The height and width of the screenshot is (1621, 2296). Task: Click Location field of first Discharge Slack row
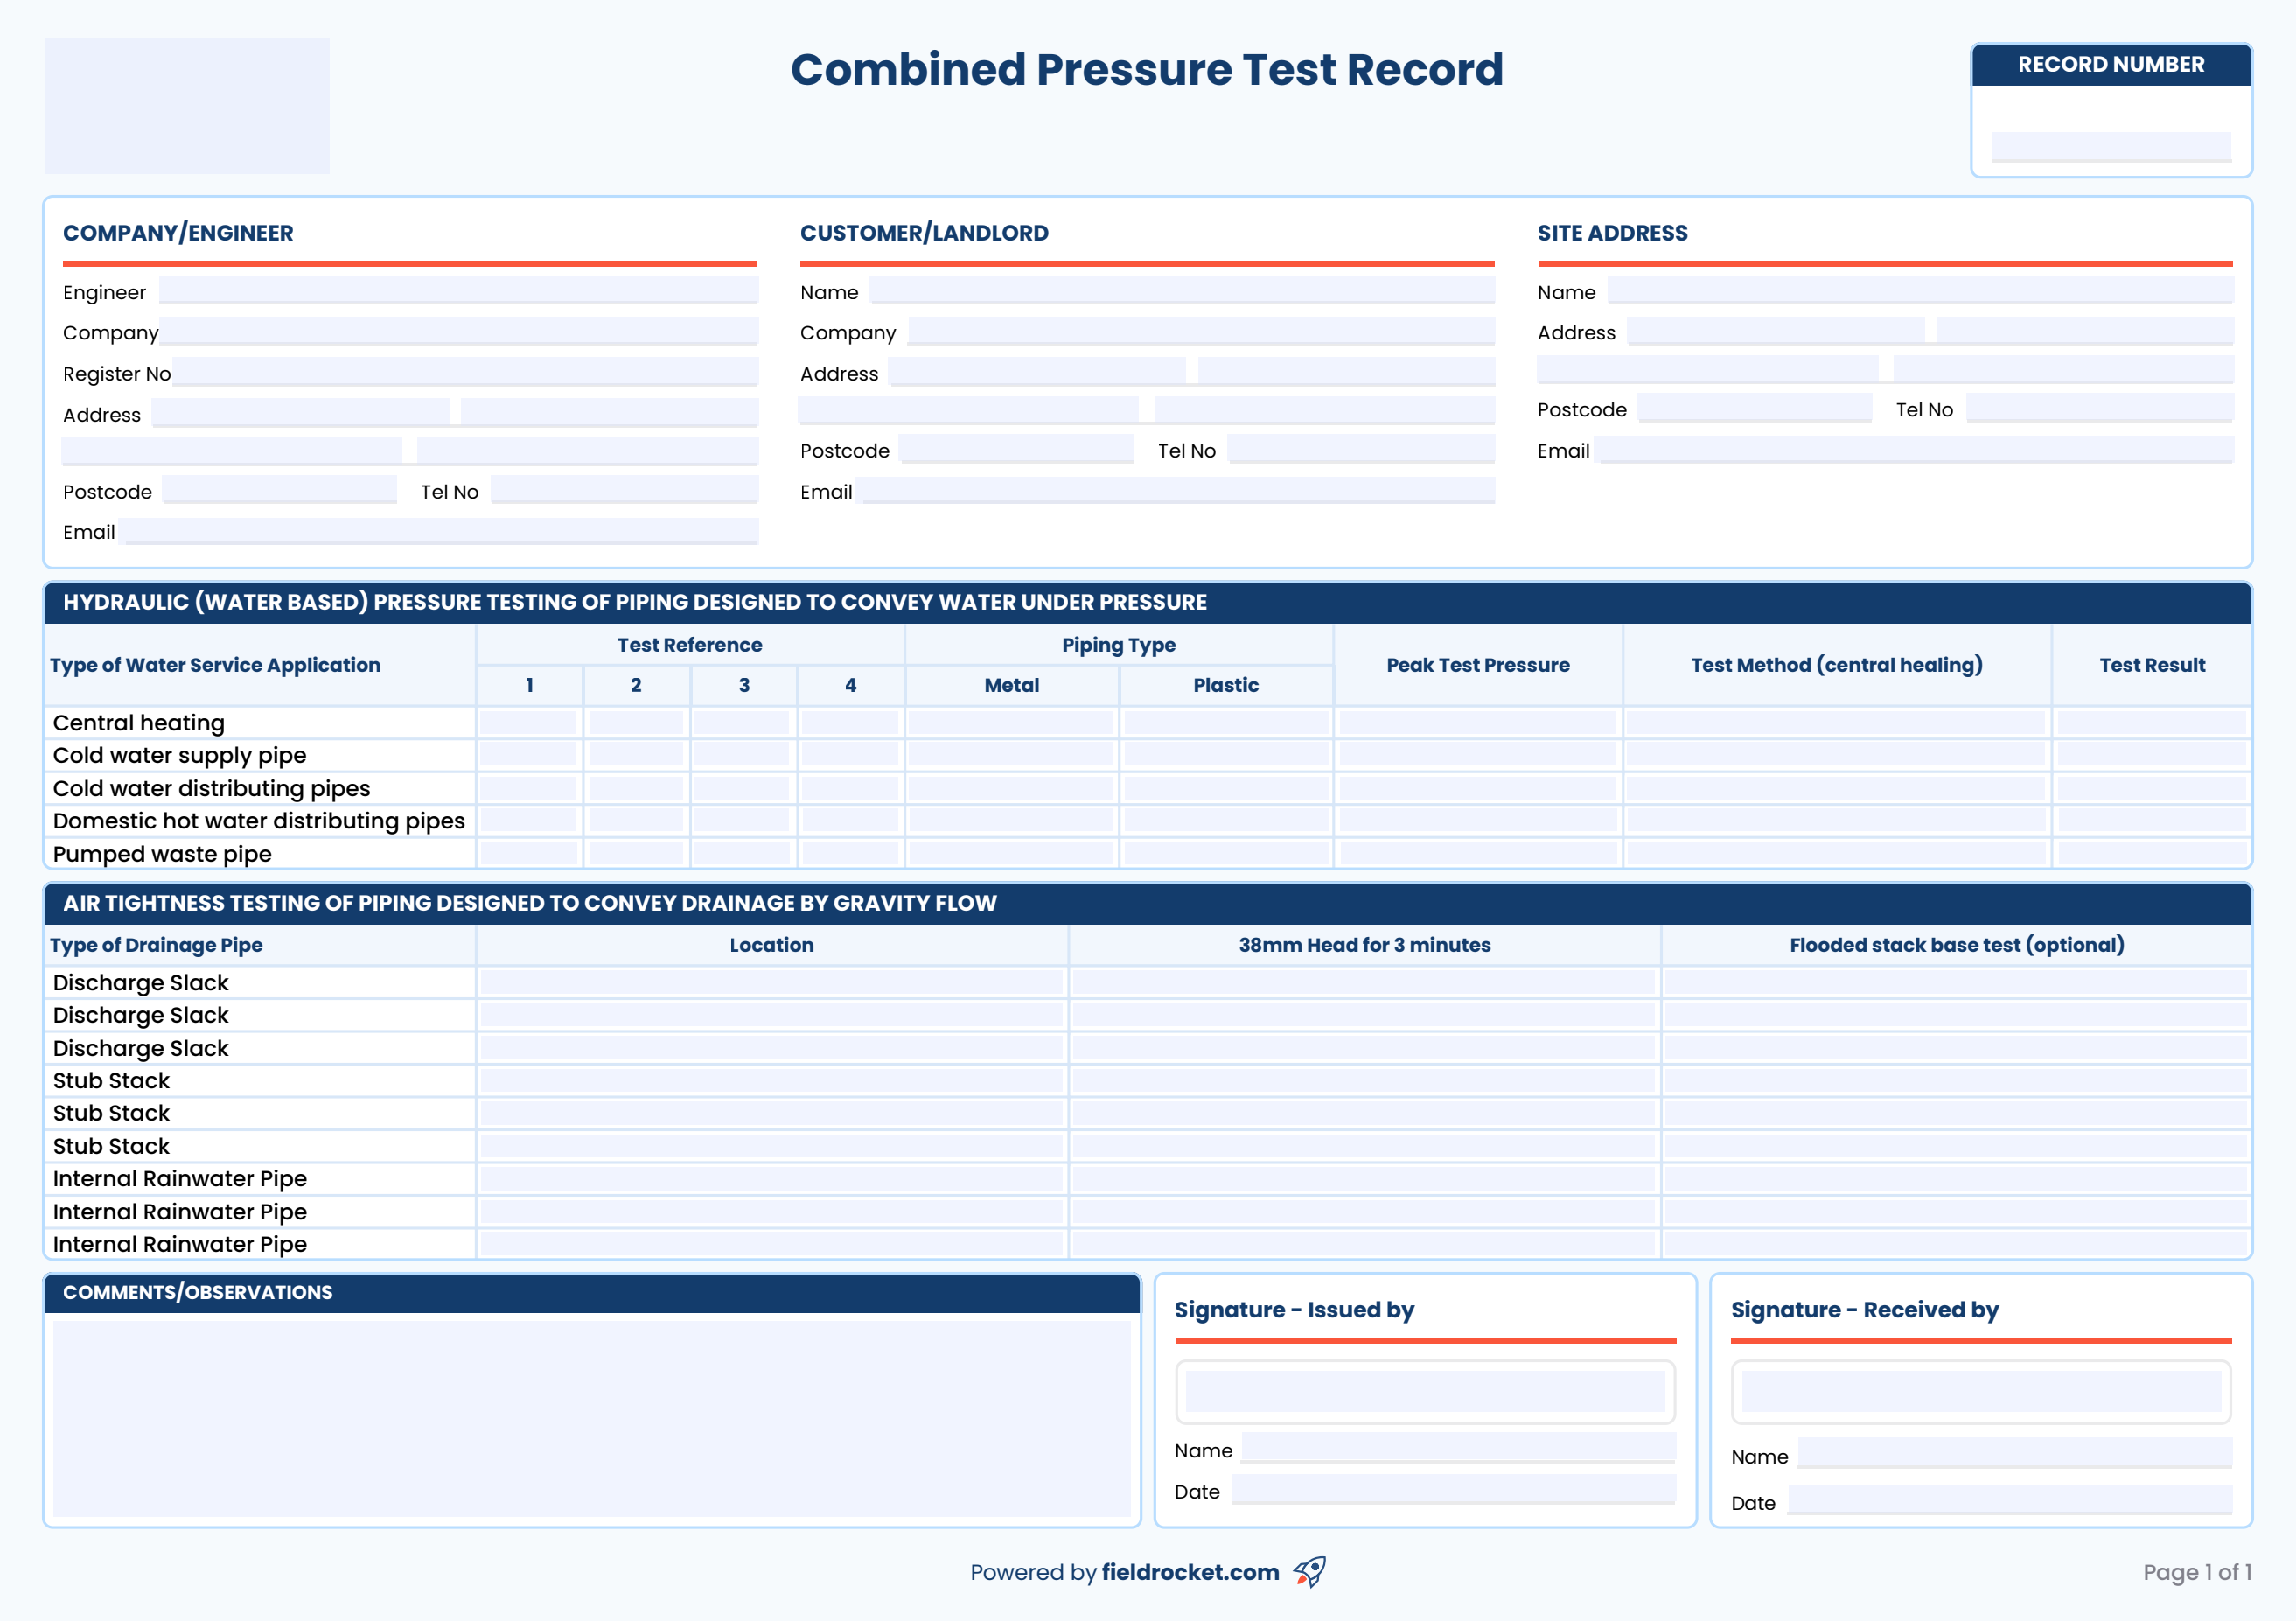[x=771, y=982]
